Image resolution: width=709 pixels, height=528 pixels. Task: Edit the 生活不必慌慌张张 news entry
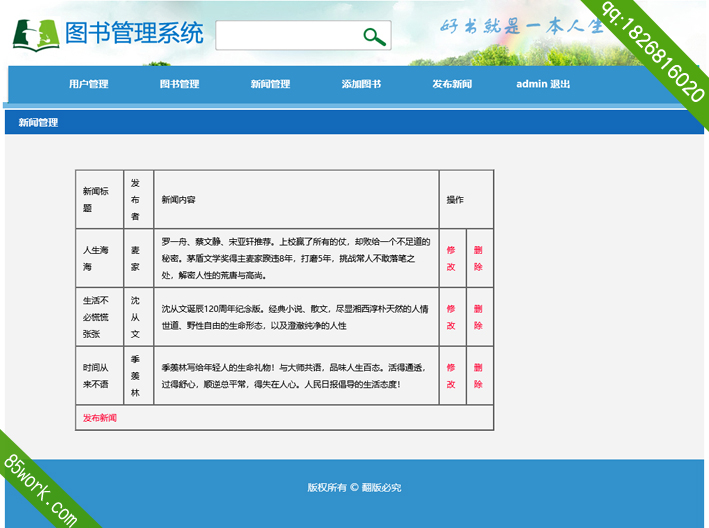(x=451, y=317)
